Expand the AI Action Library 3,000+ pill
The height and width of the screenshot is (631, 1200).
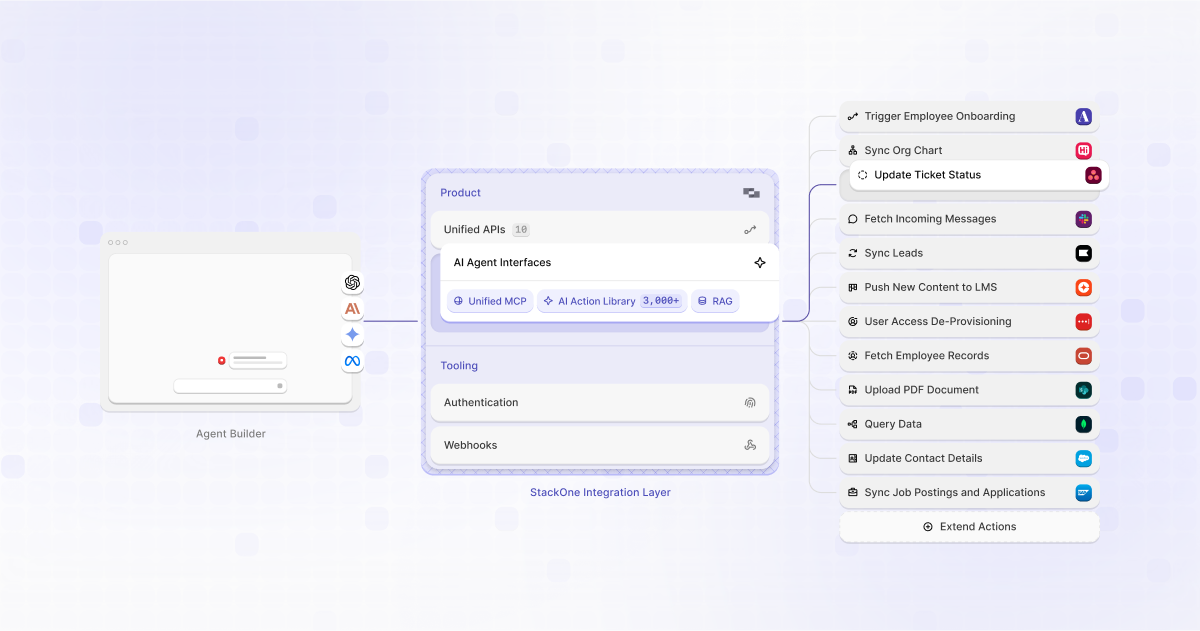(x=611, y=300)
